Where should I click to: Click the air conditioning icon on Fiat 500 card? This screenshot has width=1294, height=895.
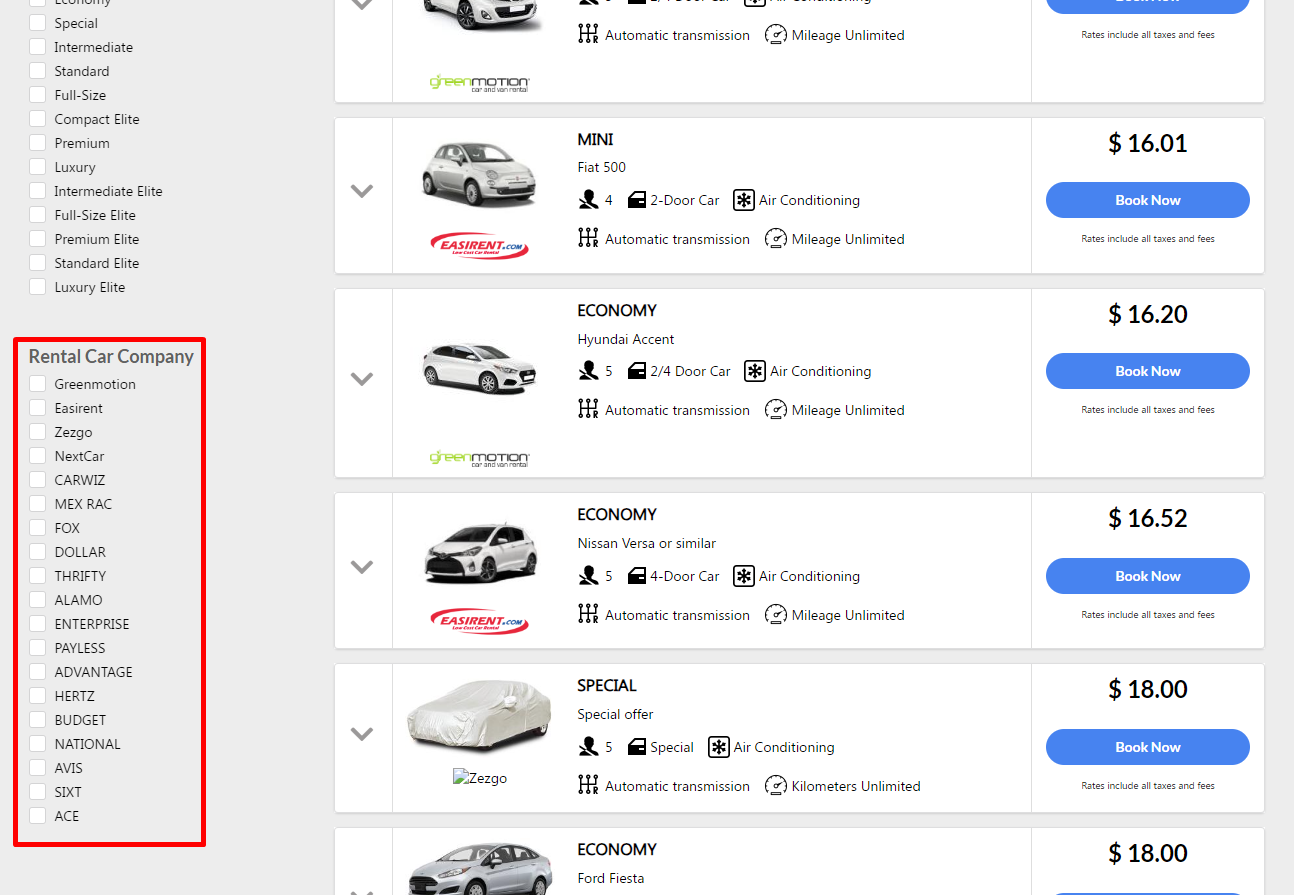[743, 200]
